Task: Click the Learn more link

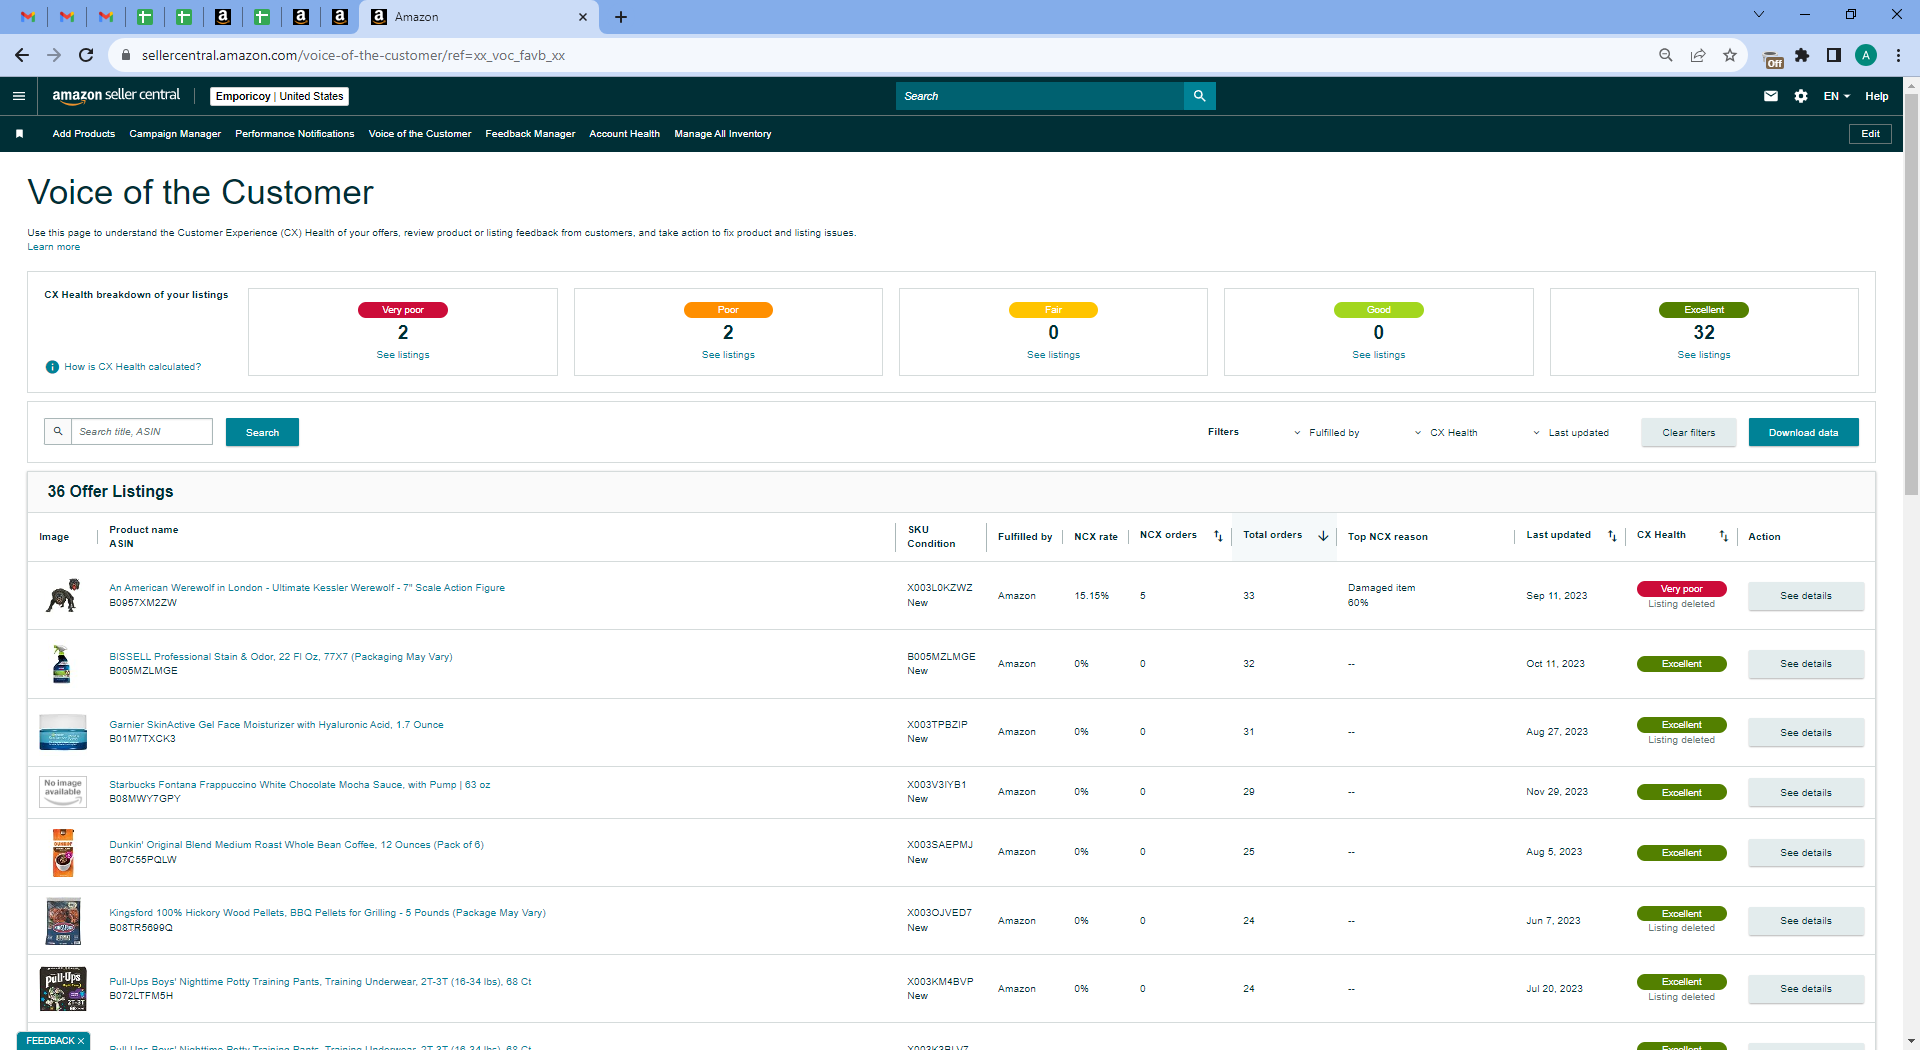Action: pyautogui.click(x=54, y=247)
